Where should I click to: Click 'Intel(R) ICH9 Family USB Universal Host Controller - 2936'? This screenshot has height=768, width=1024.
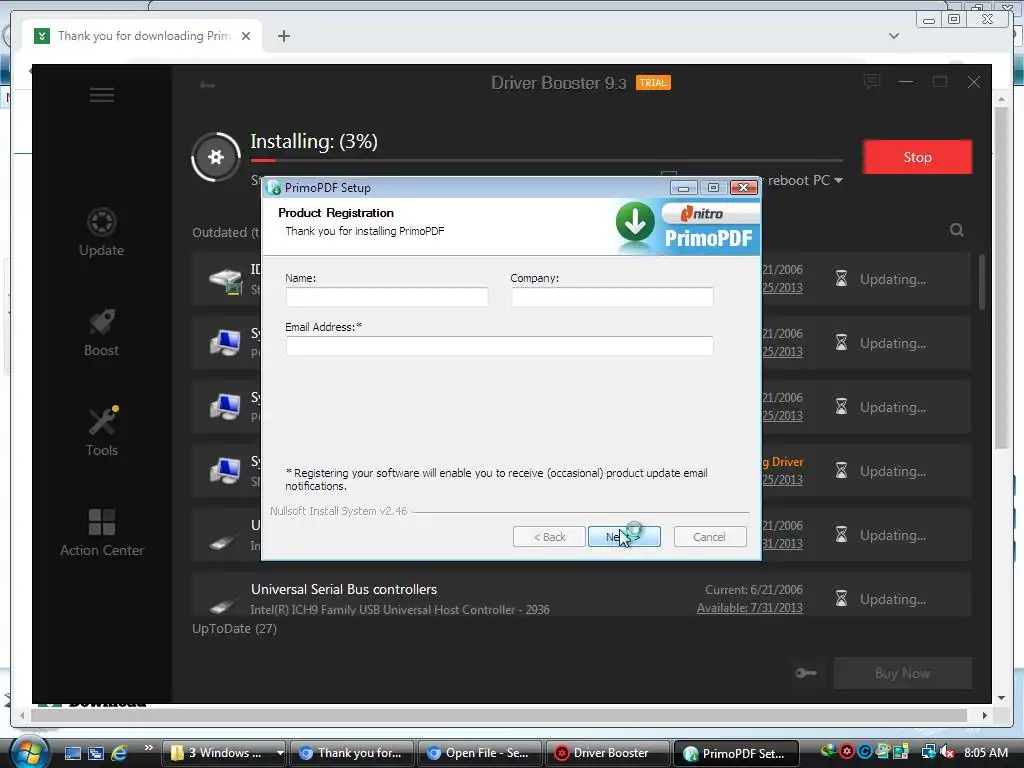pos(400,609)
